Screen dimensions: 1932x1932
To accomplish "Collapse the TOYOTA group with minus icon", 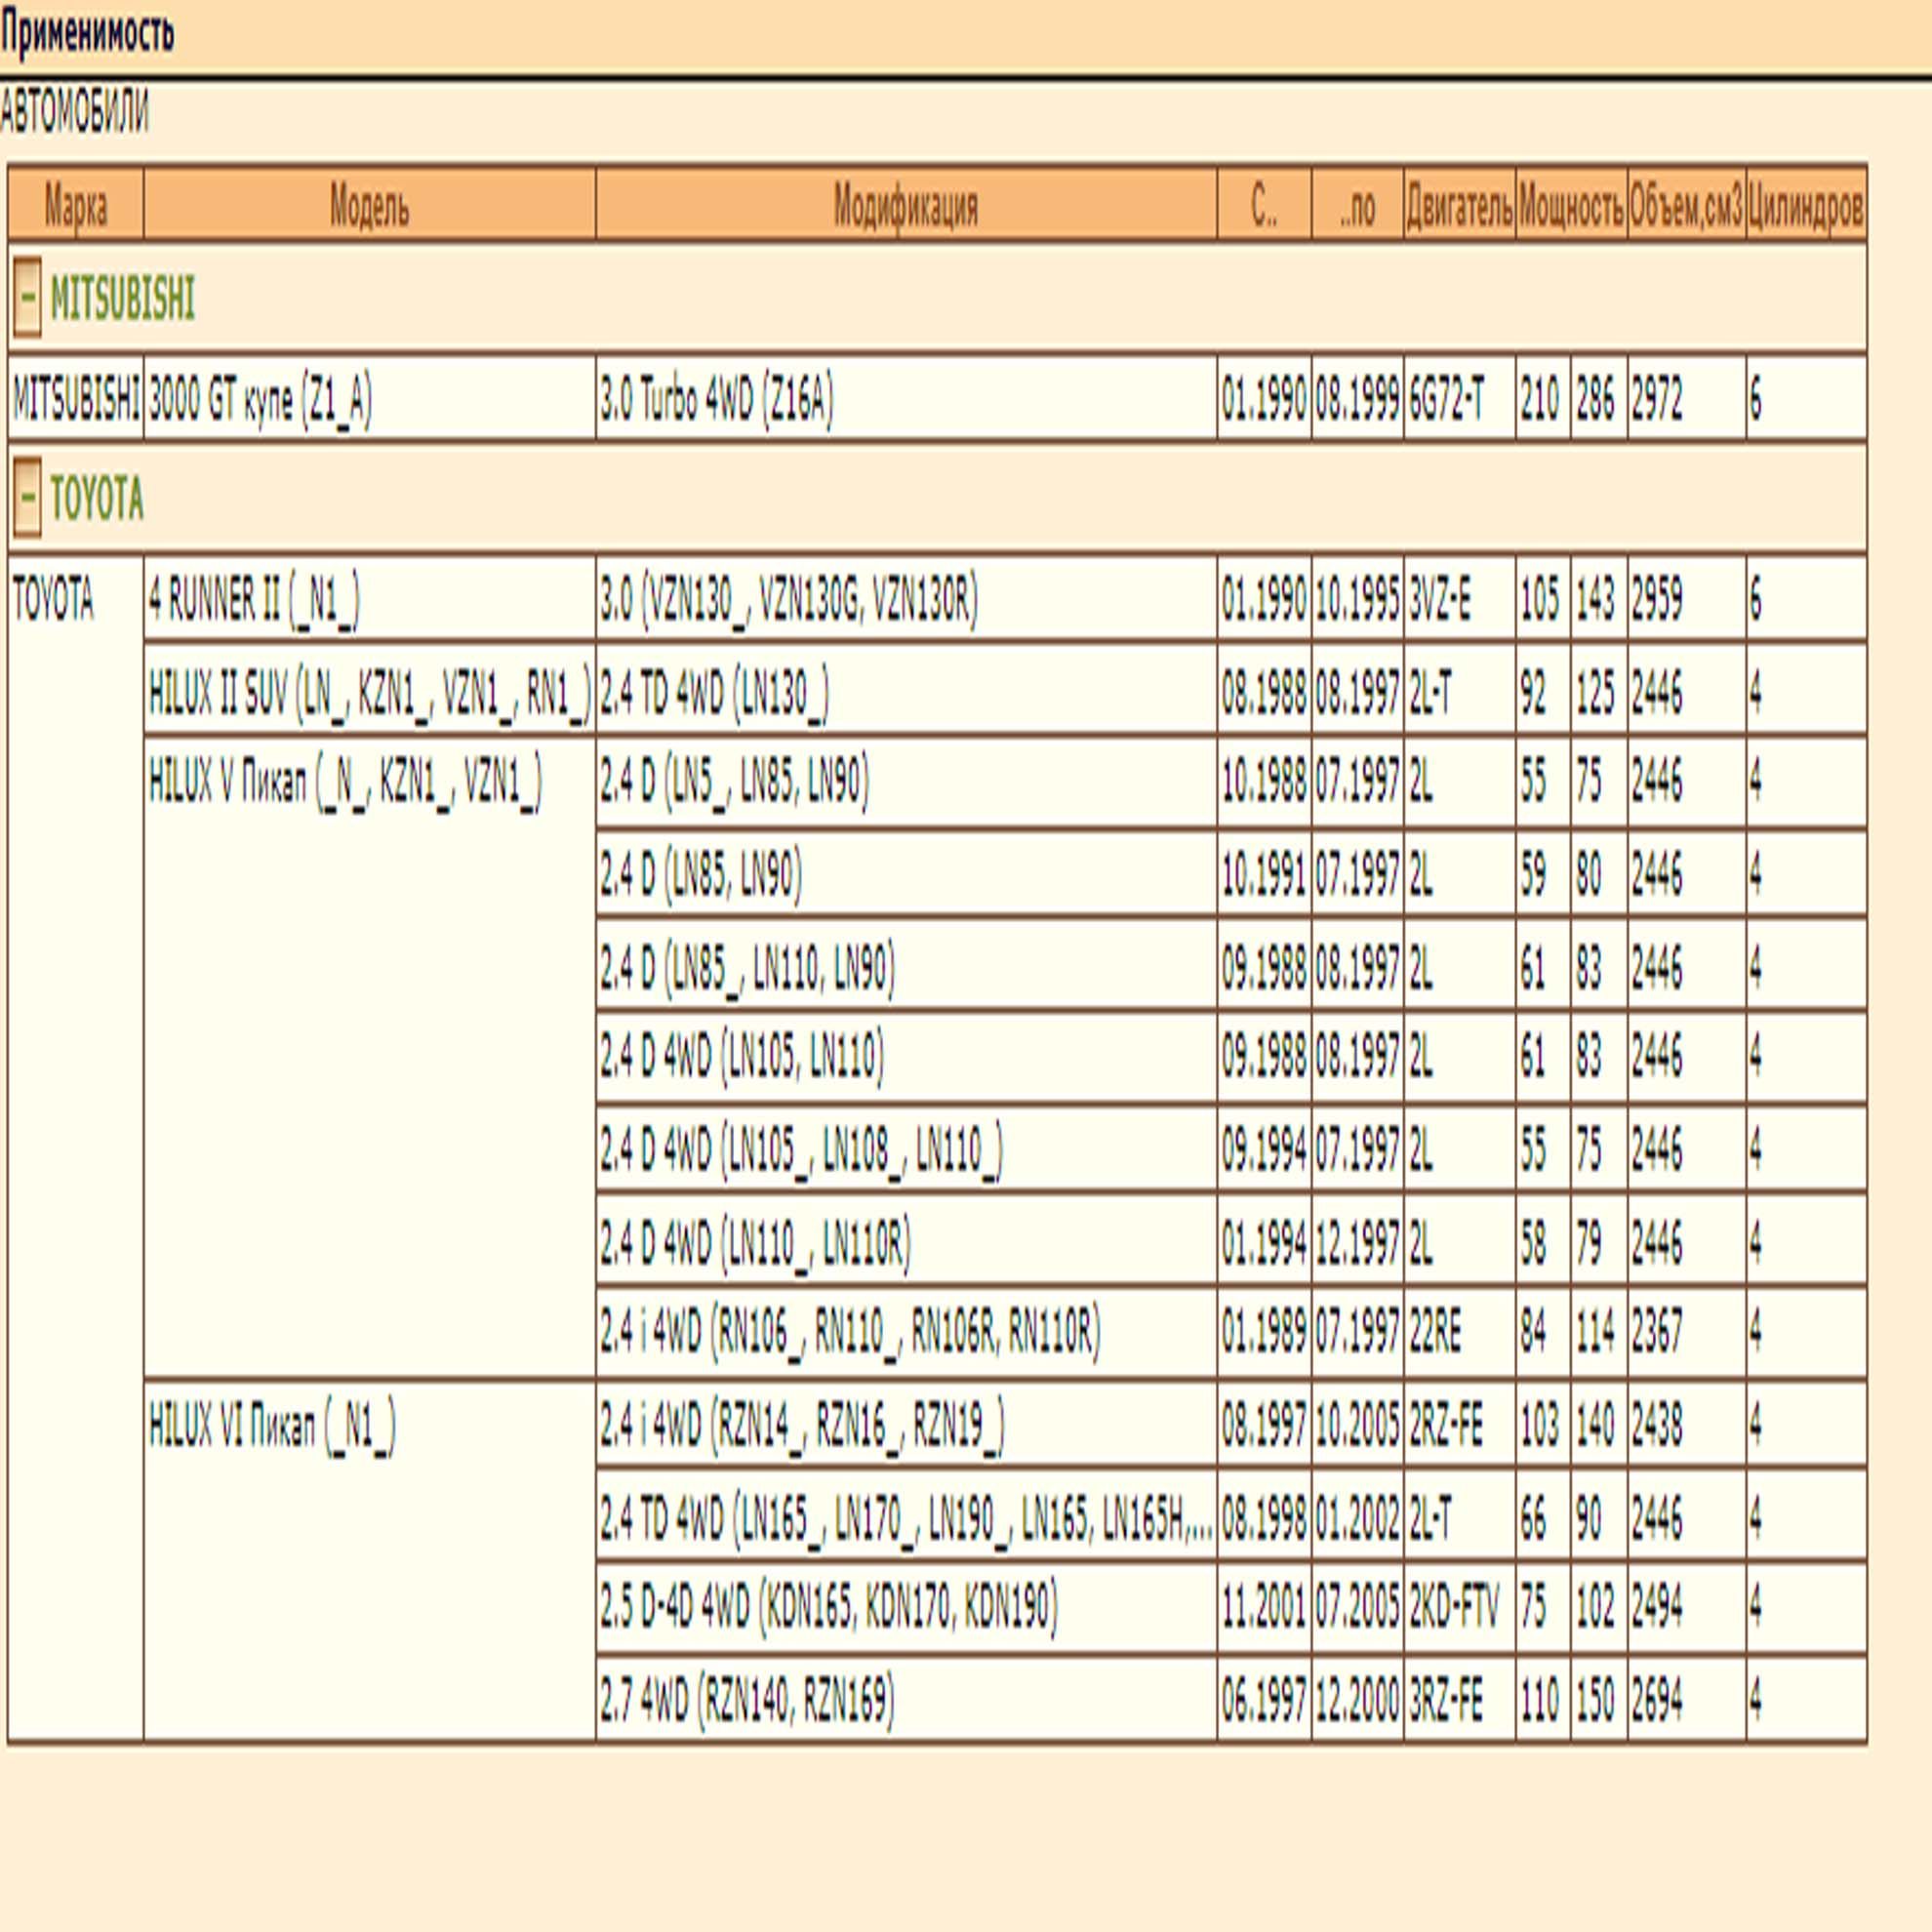I will 27,497.
